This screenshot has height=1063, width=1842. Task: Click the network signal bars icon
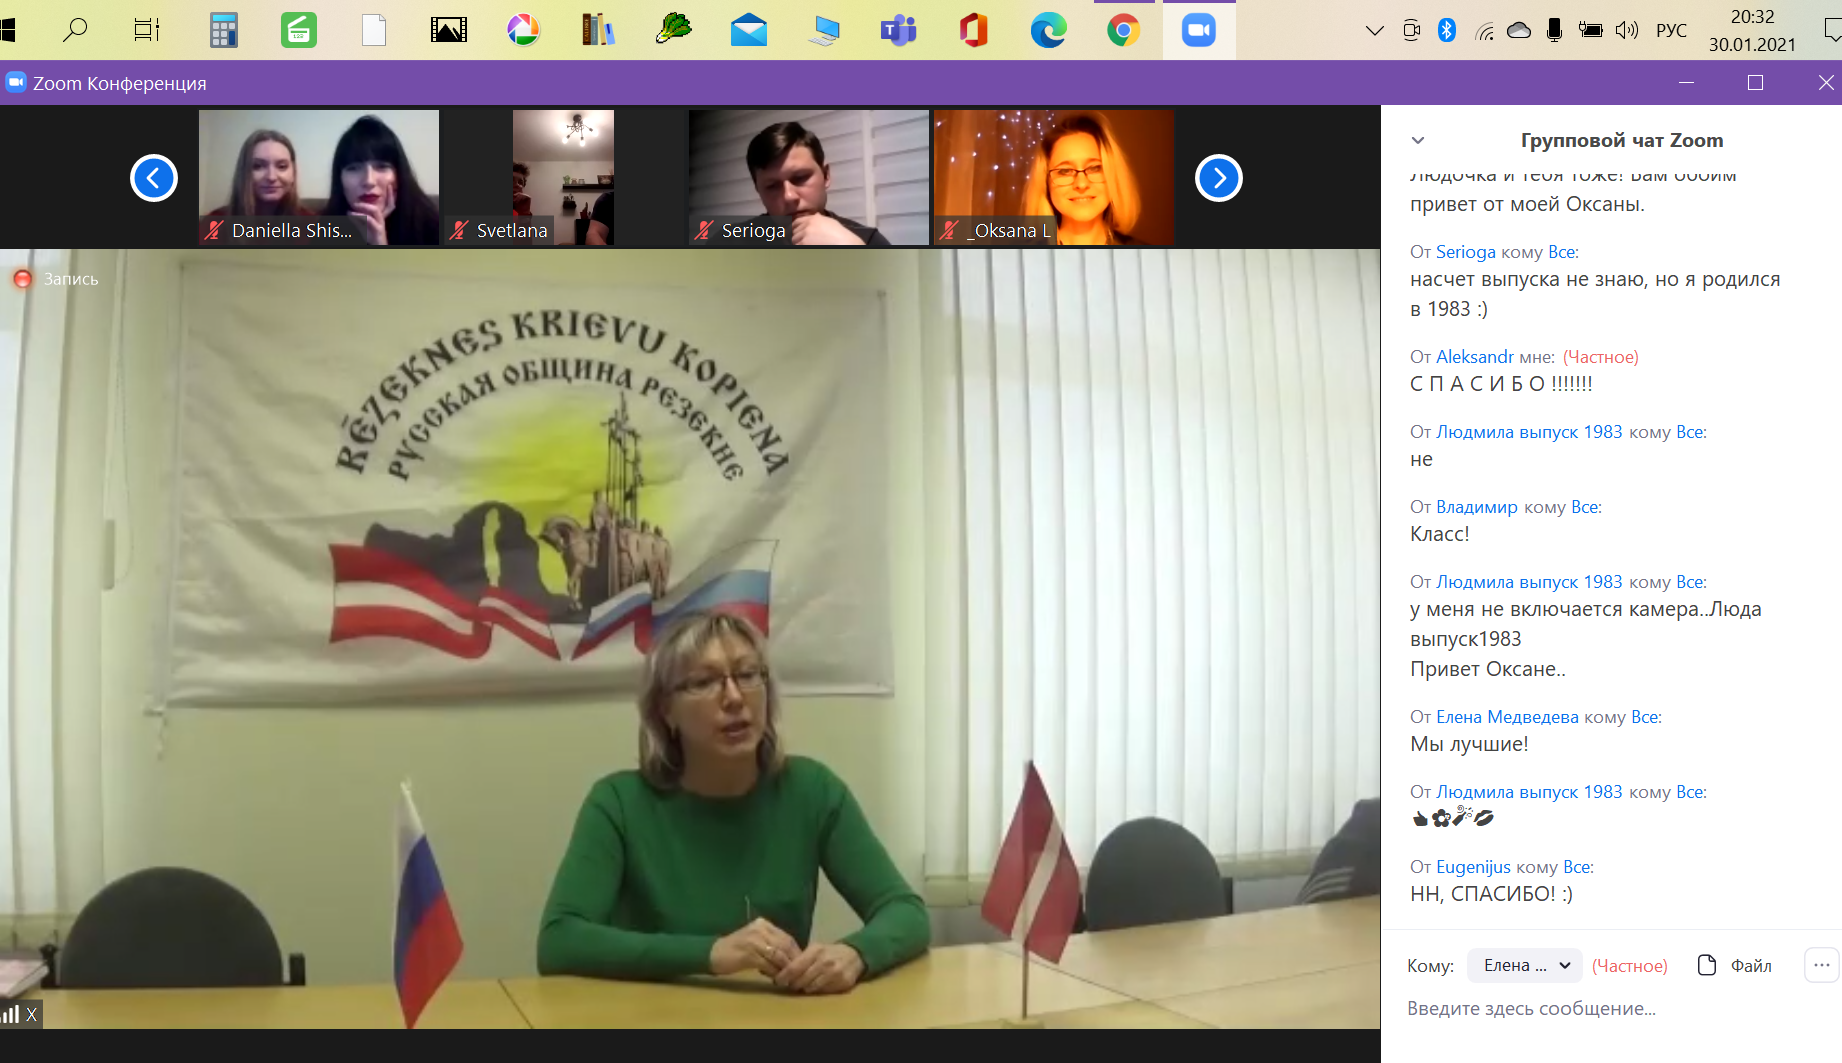11,1014
